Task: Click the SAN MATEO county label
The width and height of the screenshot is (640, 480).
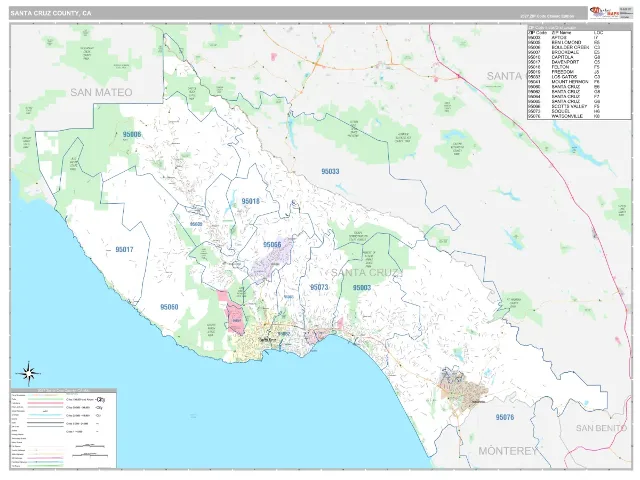Action: [101, 92]
